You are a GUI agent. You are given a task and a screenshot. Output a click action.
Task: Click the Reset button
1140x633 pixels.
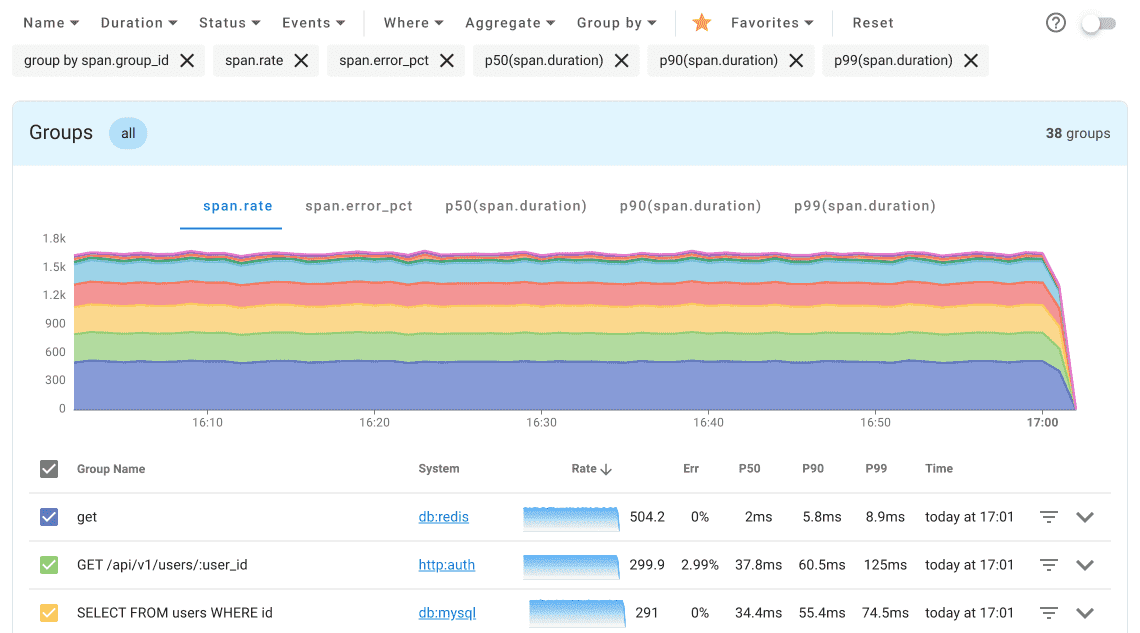[x=873, y=22]
